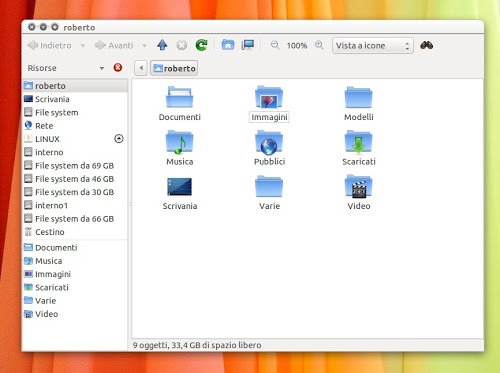Screen dimensions: 500x373
Task: Select the Musica folder icon
Action: [x=180, y=142]
